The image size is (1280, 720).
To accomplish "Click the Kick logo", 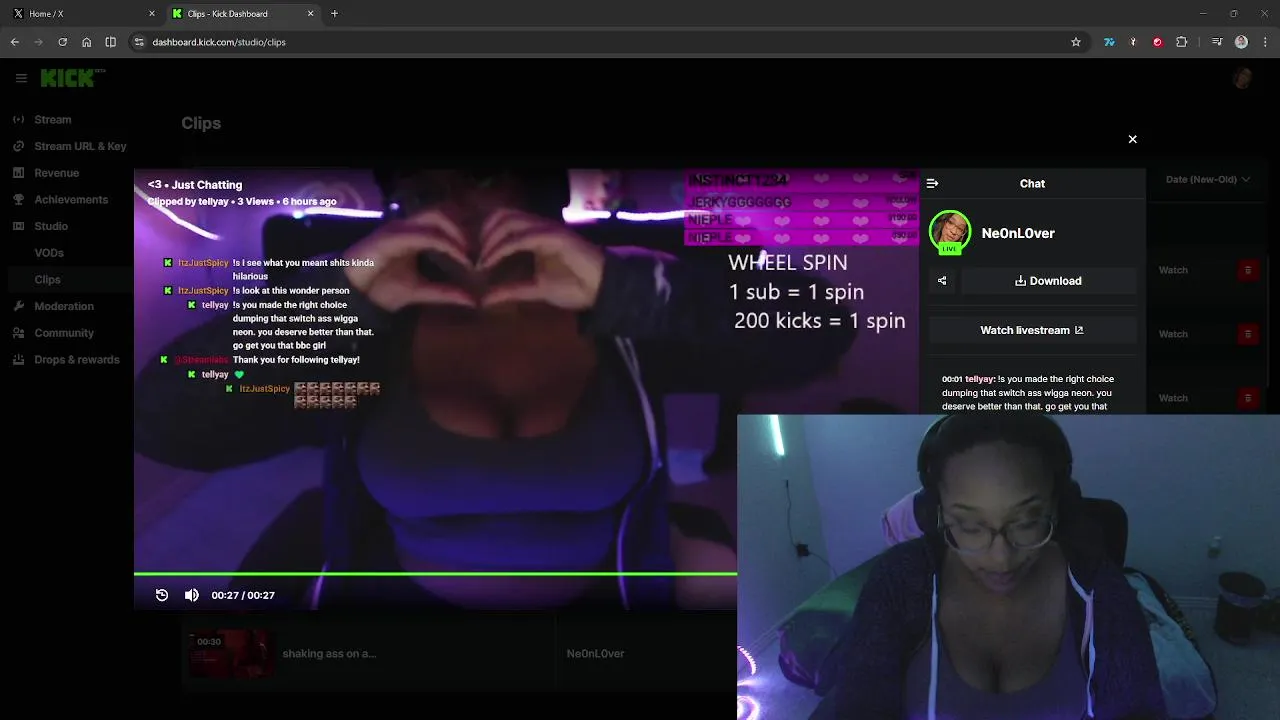I will pyautogui.click(x=73, y=78).
